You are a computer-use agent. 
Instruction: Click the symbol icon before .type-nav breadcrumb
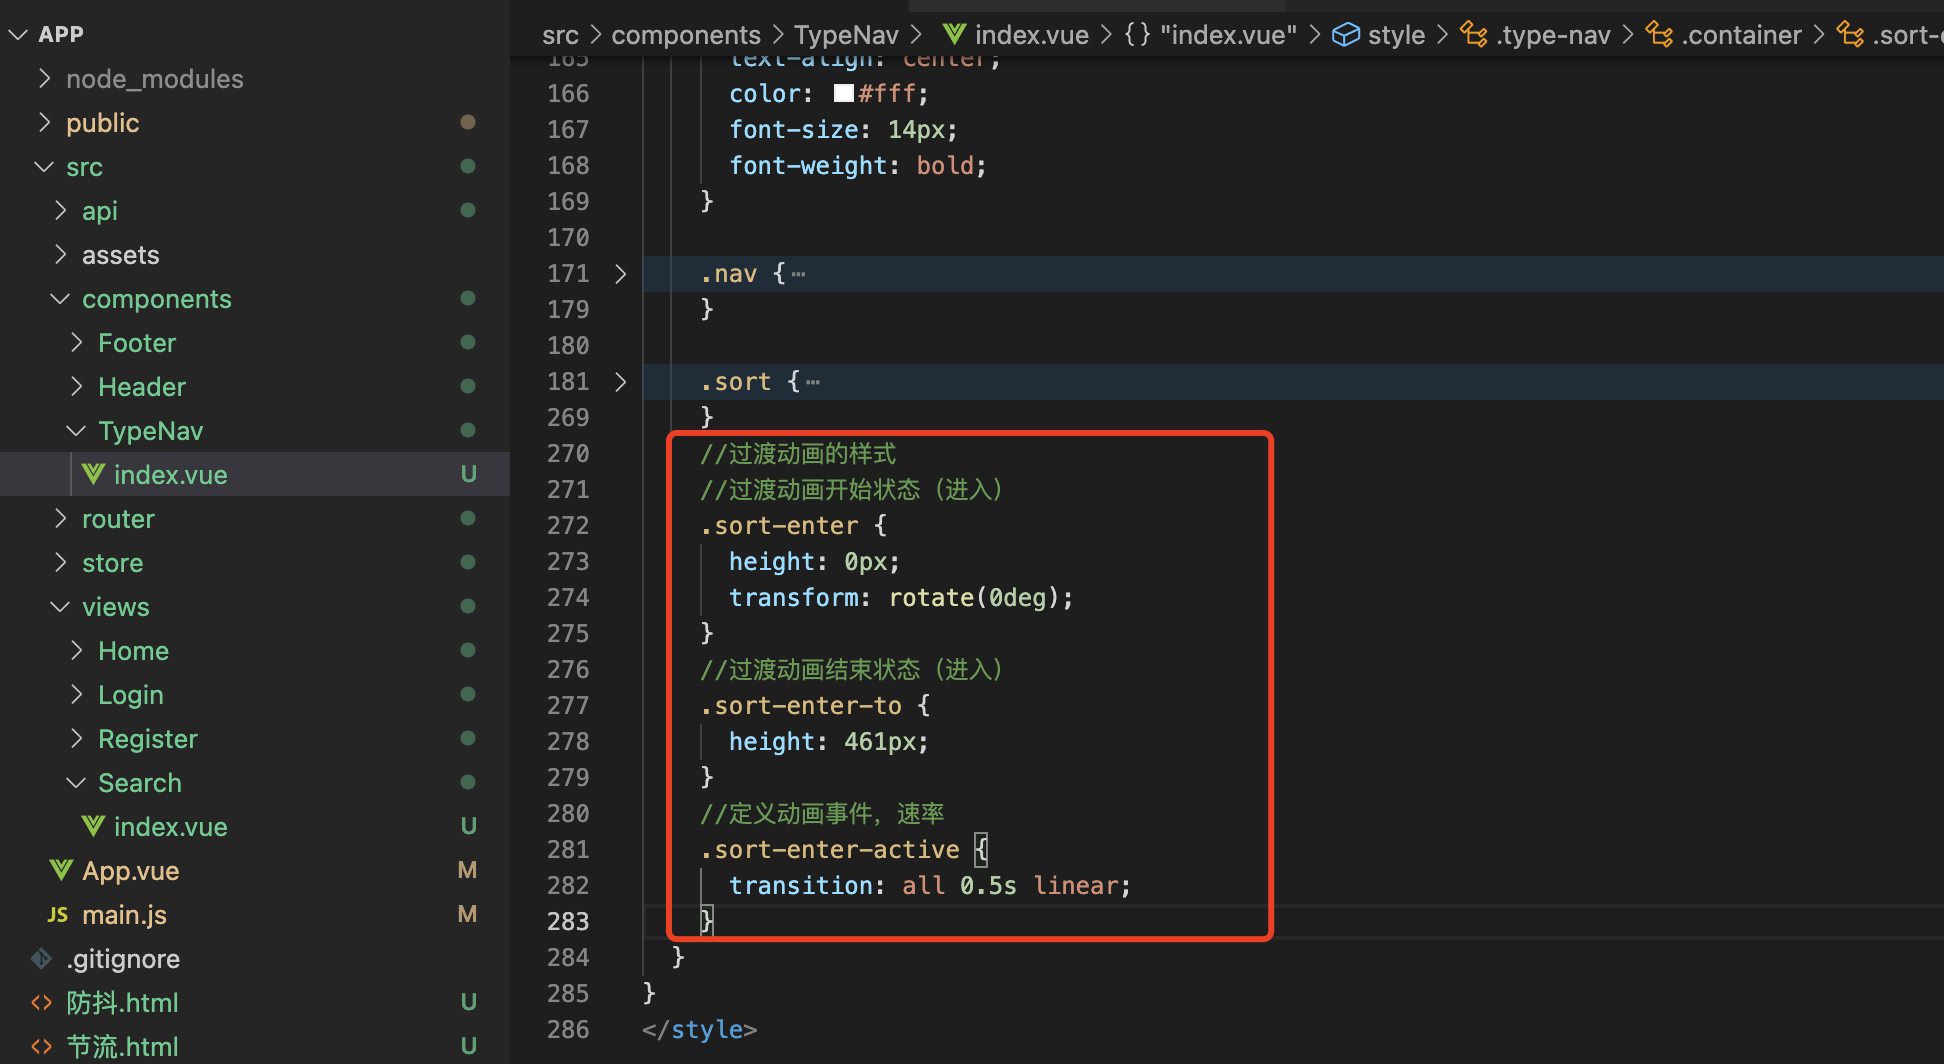tap(1473, 34)
